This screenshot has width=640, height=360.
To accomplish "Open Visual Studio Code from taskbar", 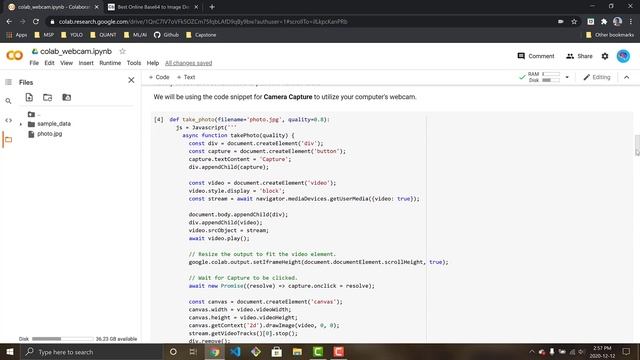I will 235,352.
